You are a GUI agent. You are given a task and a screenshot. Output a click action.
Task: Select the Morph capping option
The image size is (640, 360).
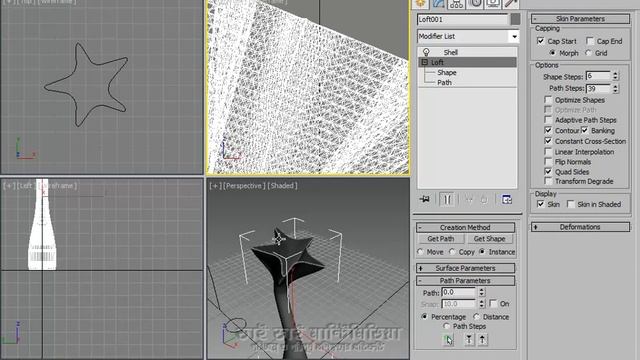pyautogui.click(x=553, y=53)
